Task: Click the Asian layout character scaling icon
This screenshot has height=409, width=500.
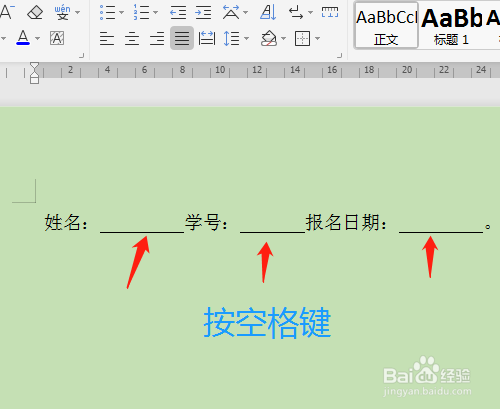Action: point(231,13)
